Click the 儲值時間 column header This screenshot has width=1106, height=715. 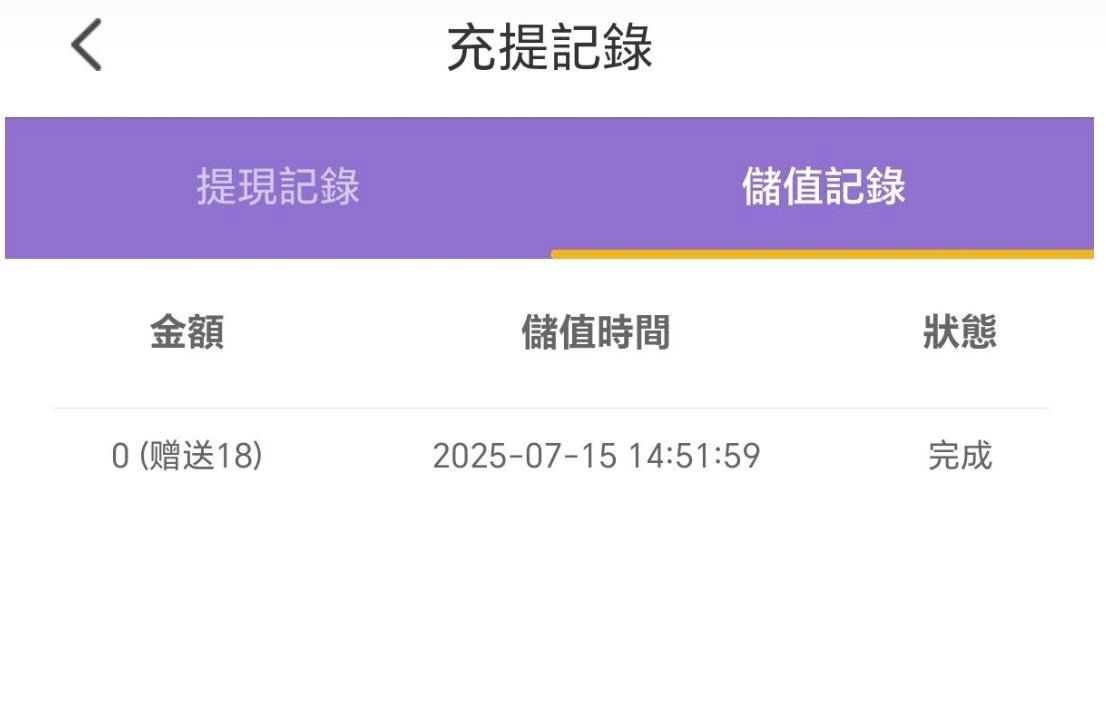(595, 333)
